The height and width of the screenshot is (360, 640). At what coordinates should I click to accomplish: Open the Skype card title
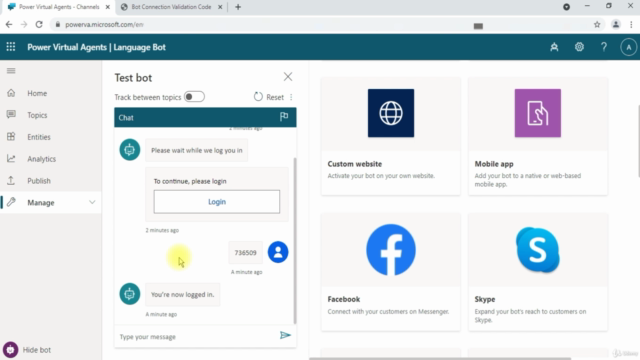pyautogui.click(x=484, y=299)
